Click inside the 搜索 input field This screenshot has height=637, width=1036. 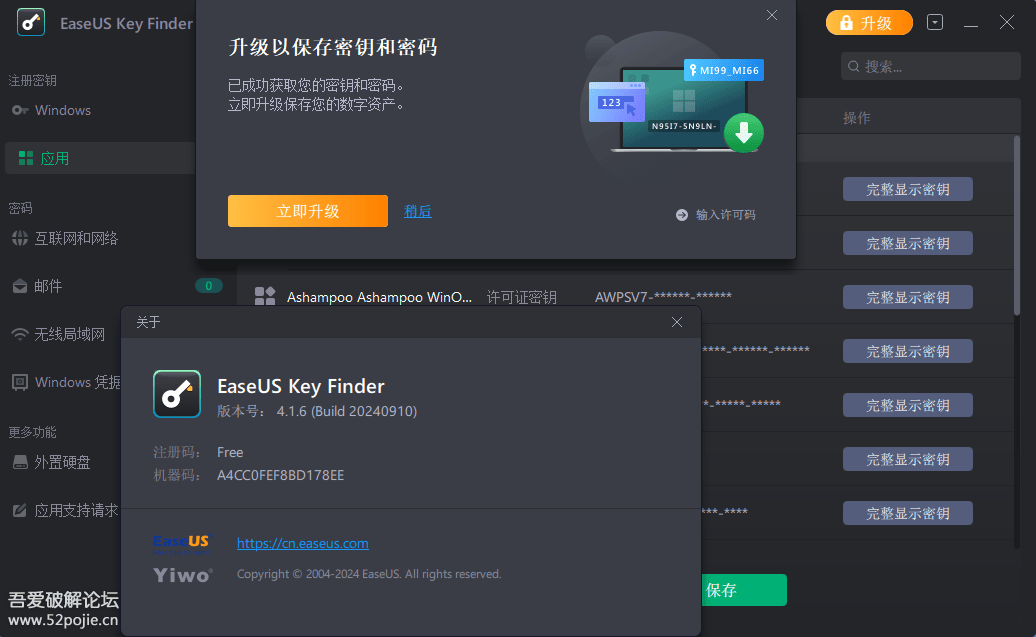point(930,66)
